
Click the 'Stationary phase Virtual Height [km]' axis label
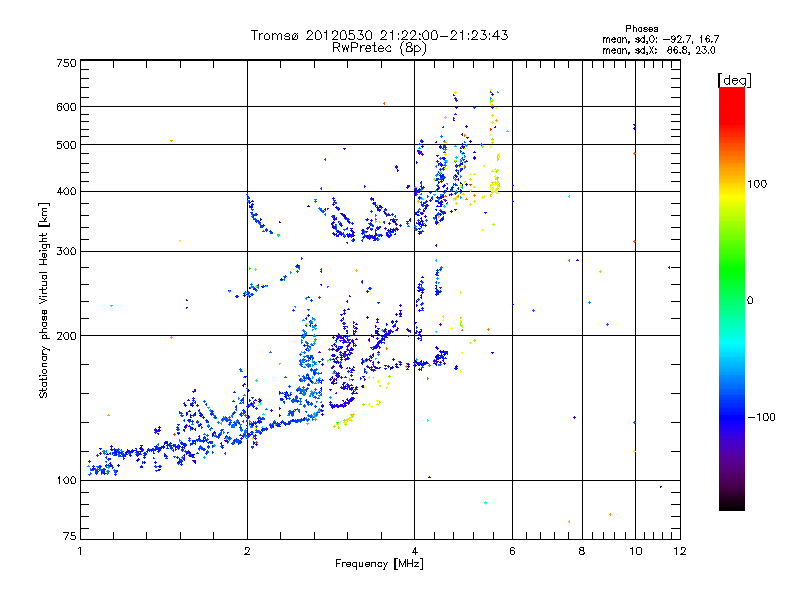43,300
